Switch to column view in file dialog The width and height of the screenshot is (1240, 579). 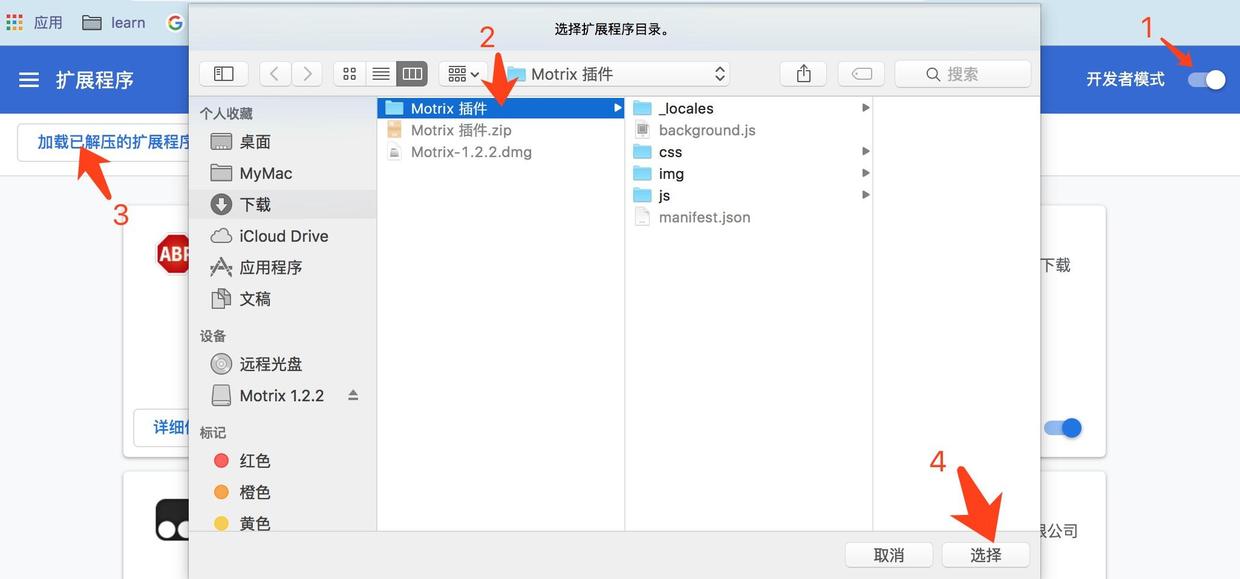tap(412, 74)
